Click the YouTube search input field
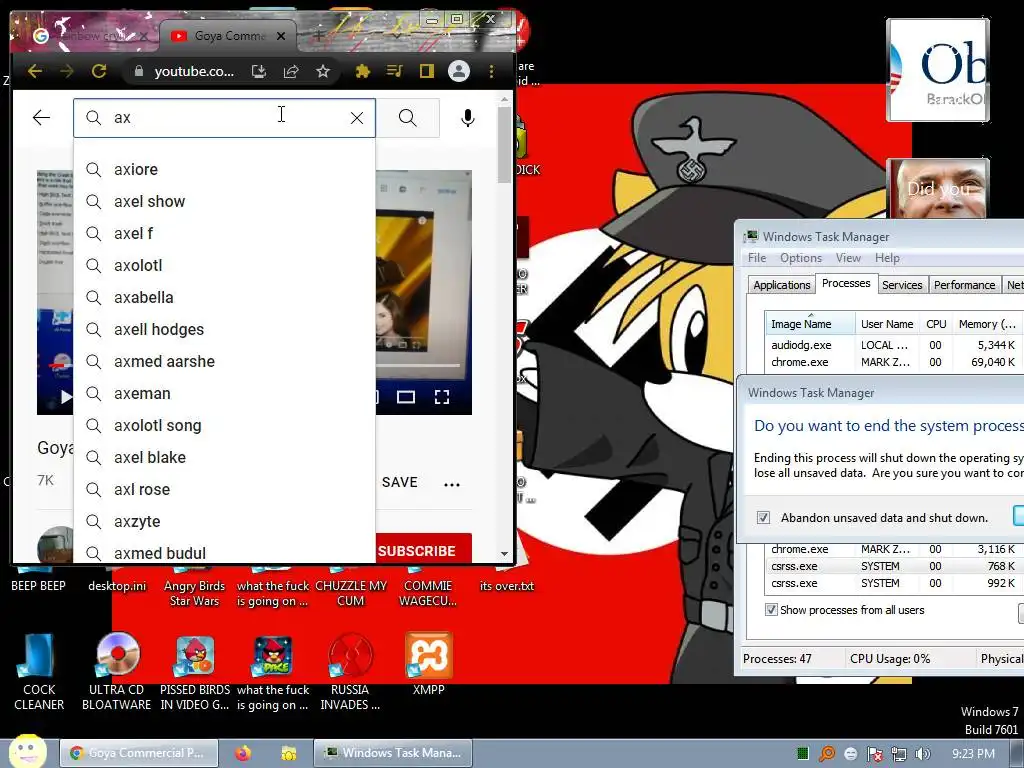 click(225, 118)
